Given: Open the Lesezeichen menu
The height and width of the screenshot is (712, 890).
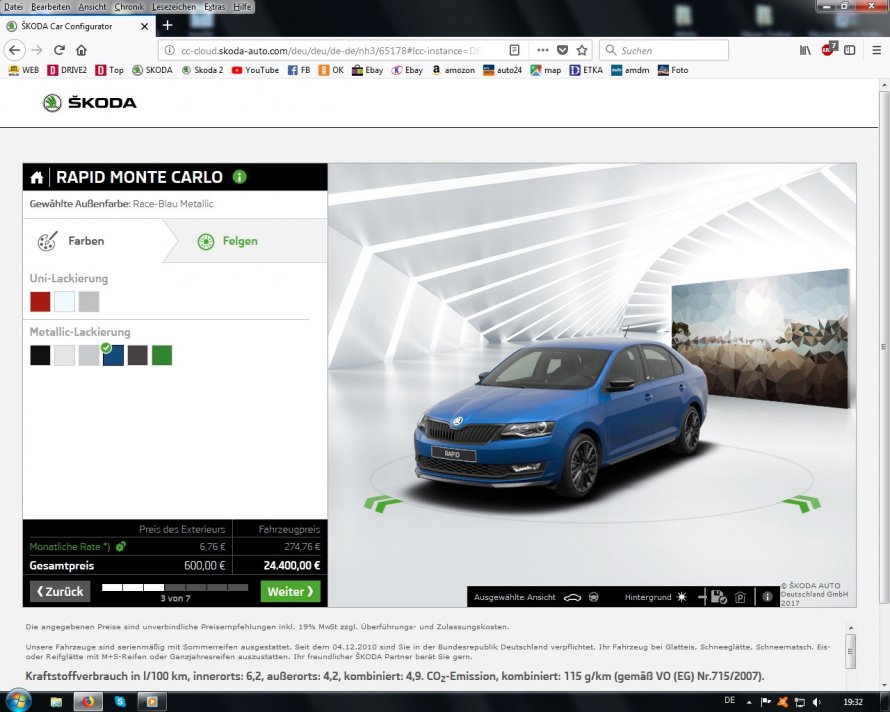Looking at the screenshot, I should (x=174, y=7).
